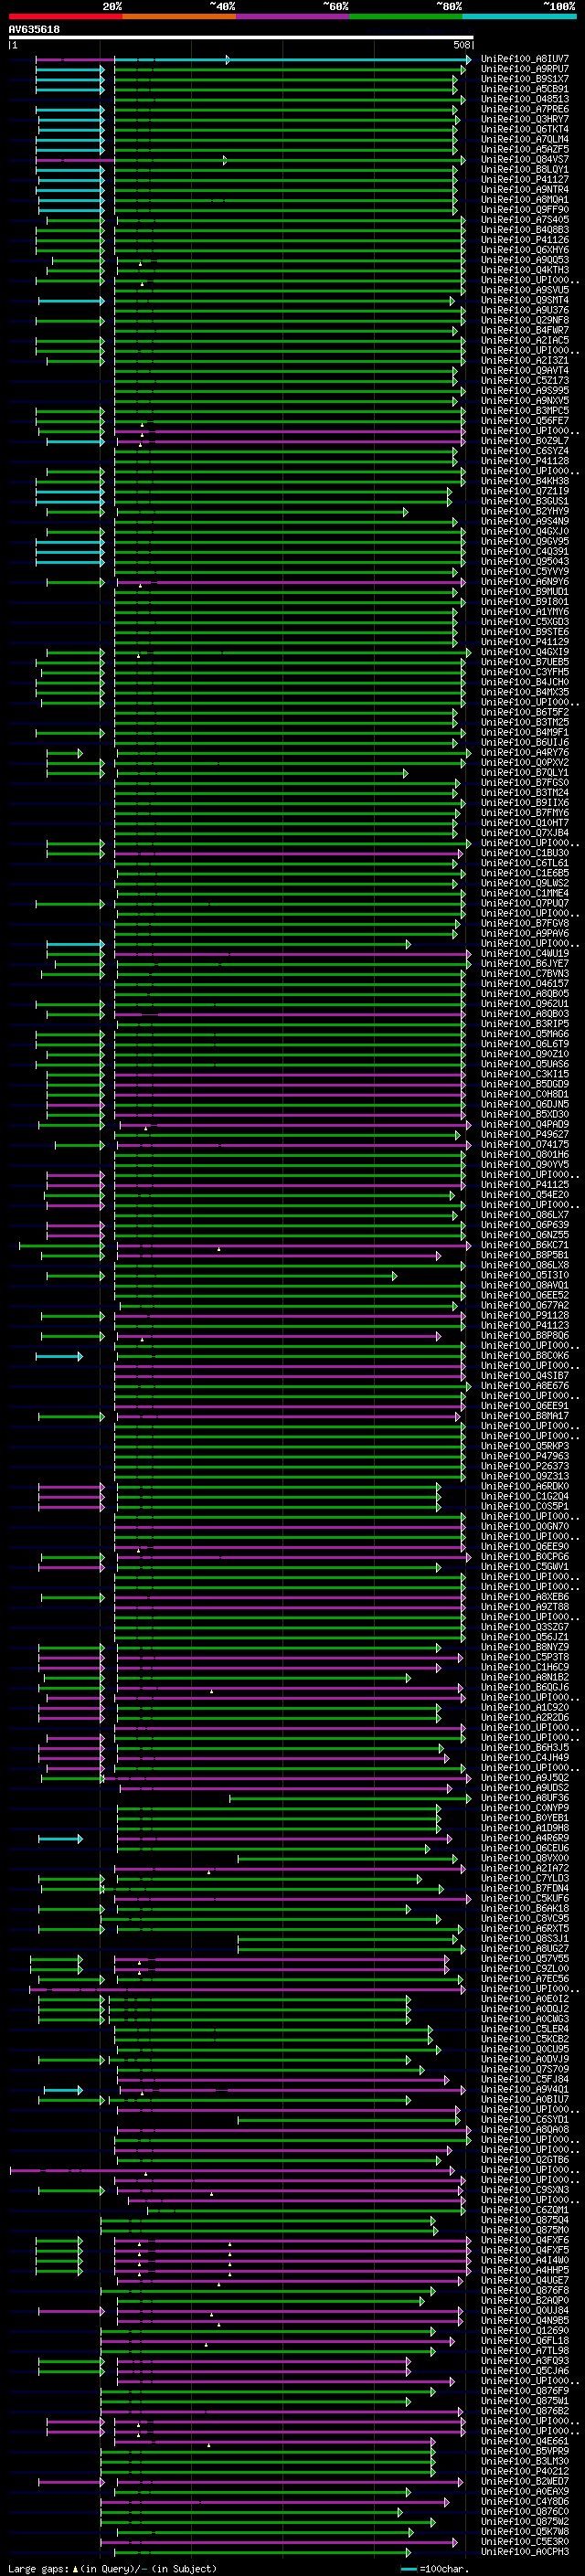Select hit label UniRef100_Q12690

[x=525, y=2330]
